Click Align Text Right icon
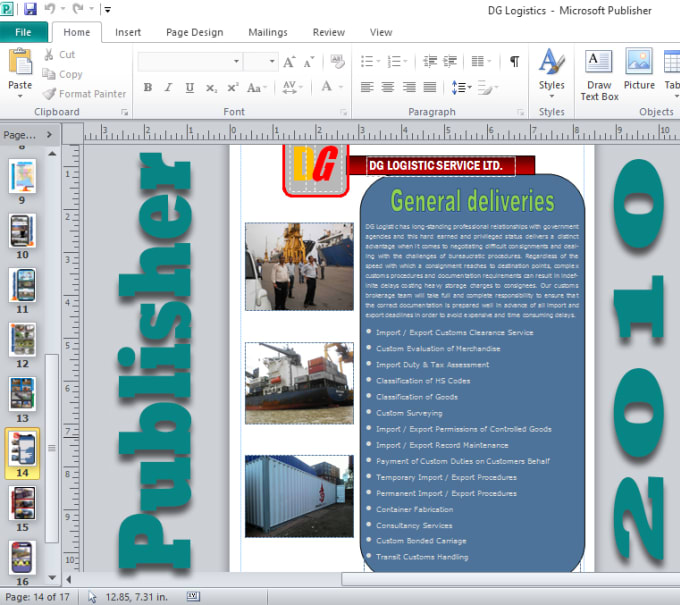Screen dimensions: 680x605 pos(409,88)
